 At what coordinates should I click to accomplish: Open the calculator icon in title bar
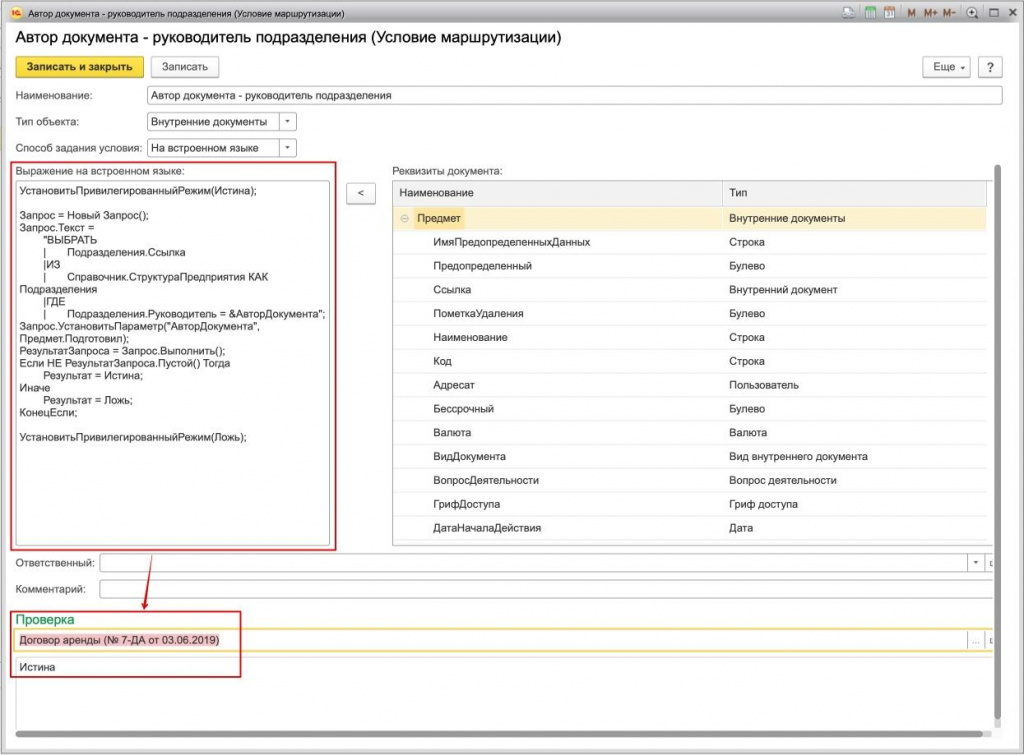coord(870,13)
